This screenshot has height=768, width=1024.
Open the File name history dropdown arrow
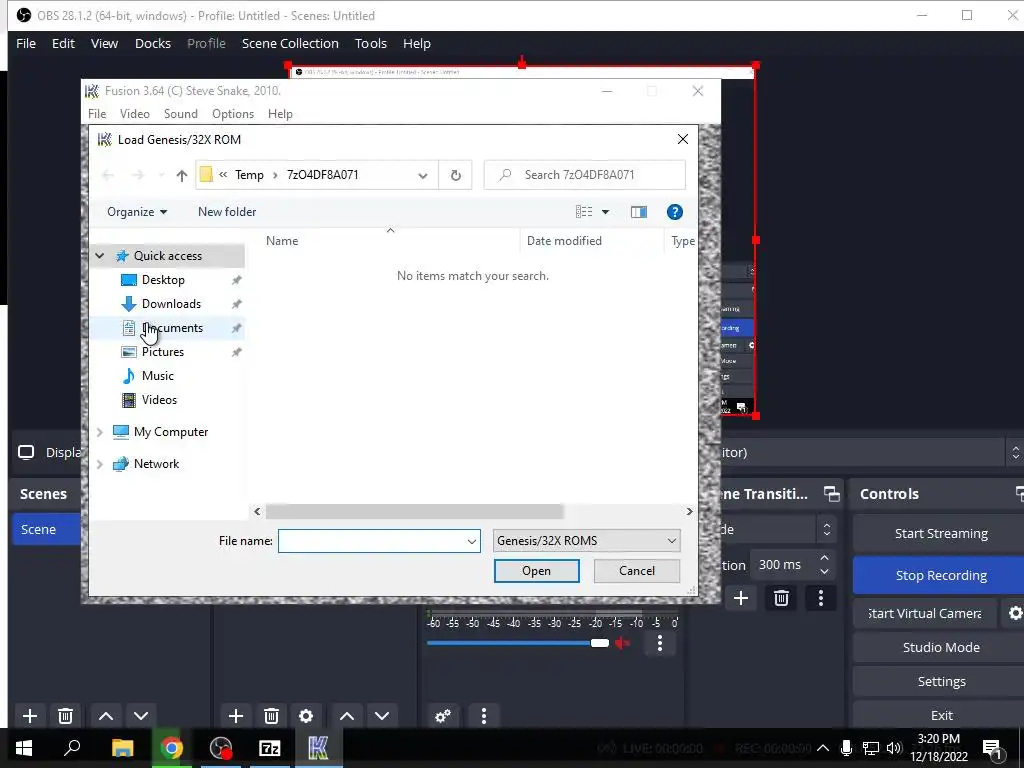click(472, 541)
